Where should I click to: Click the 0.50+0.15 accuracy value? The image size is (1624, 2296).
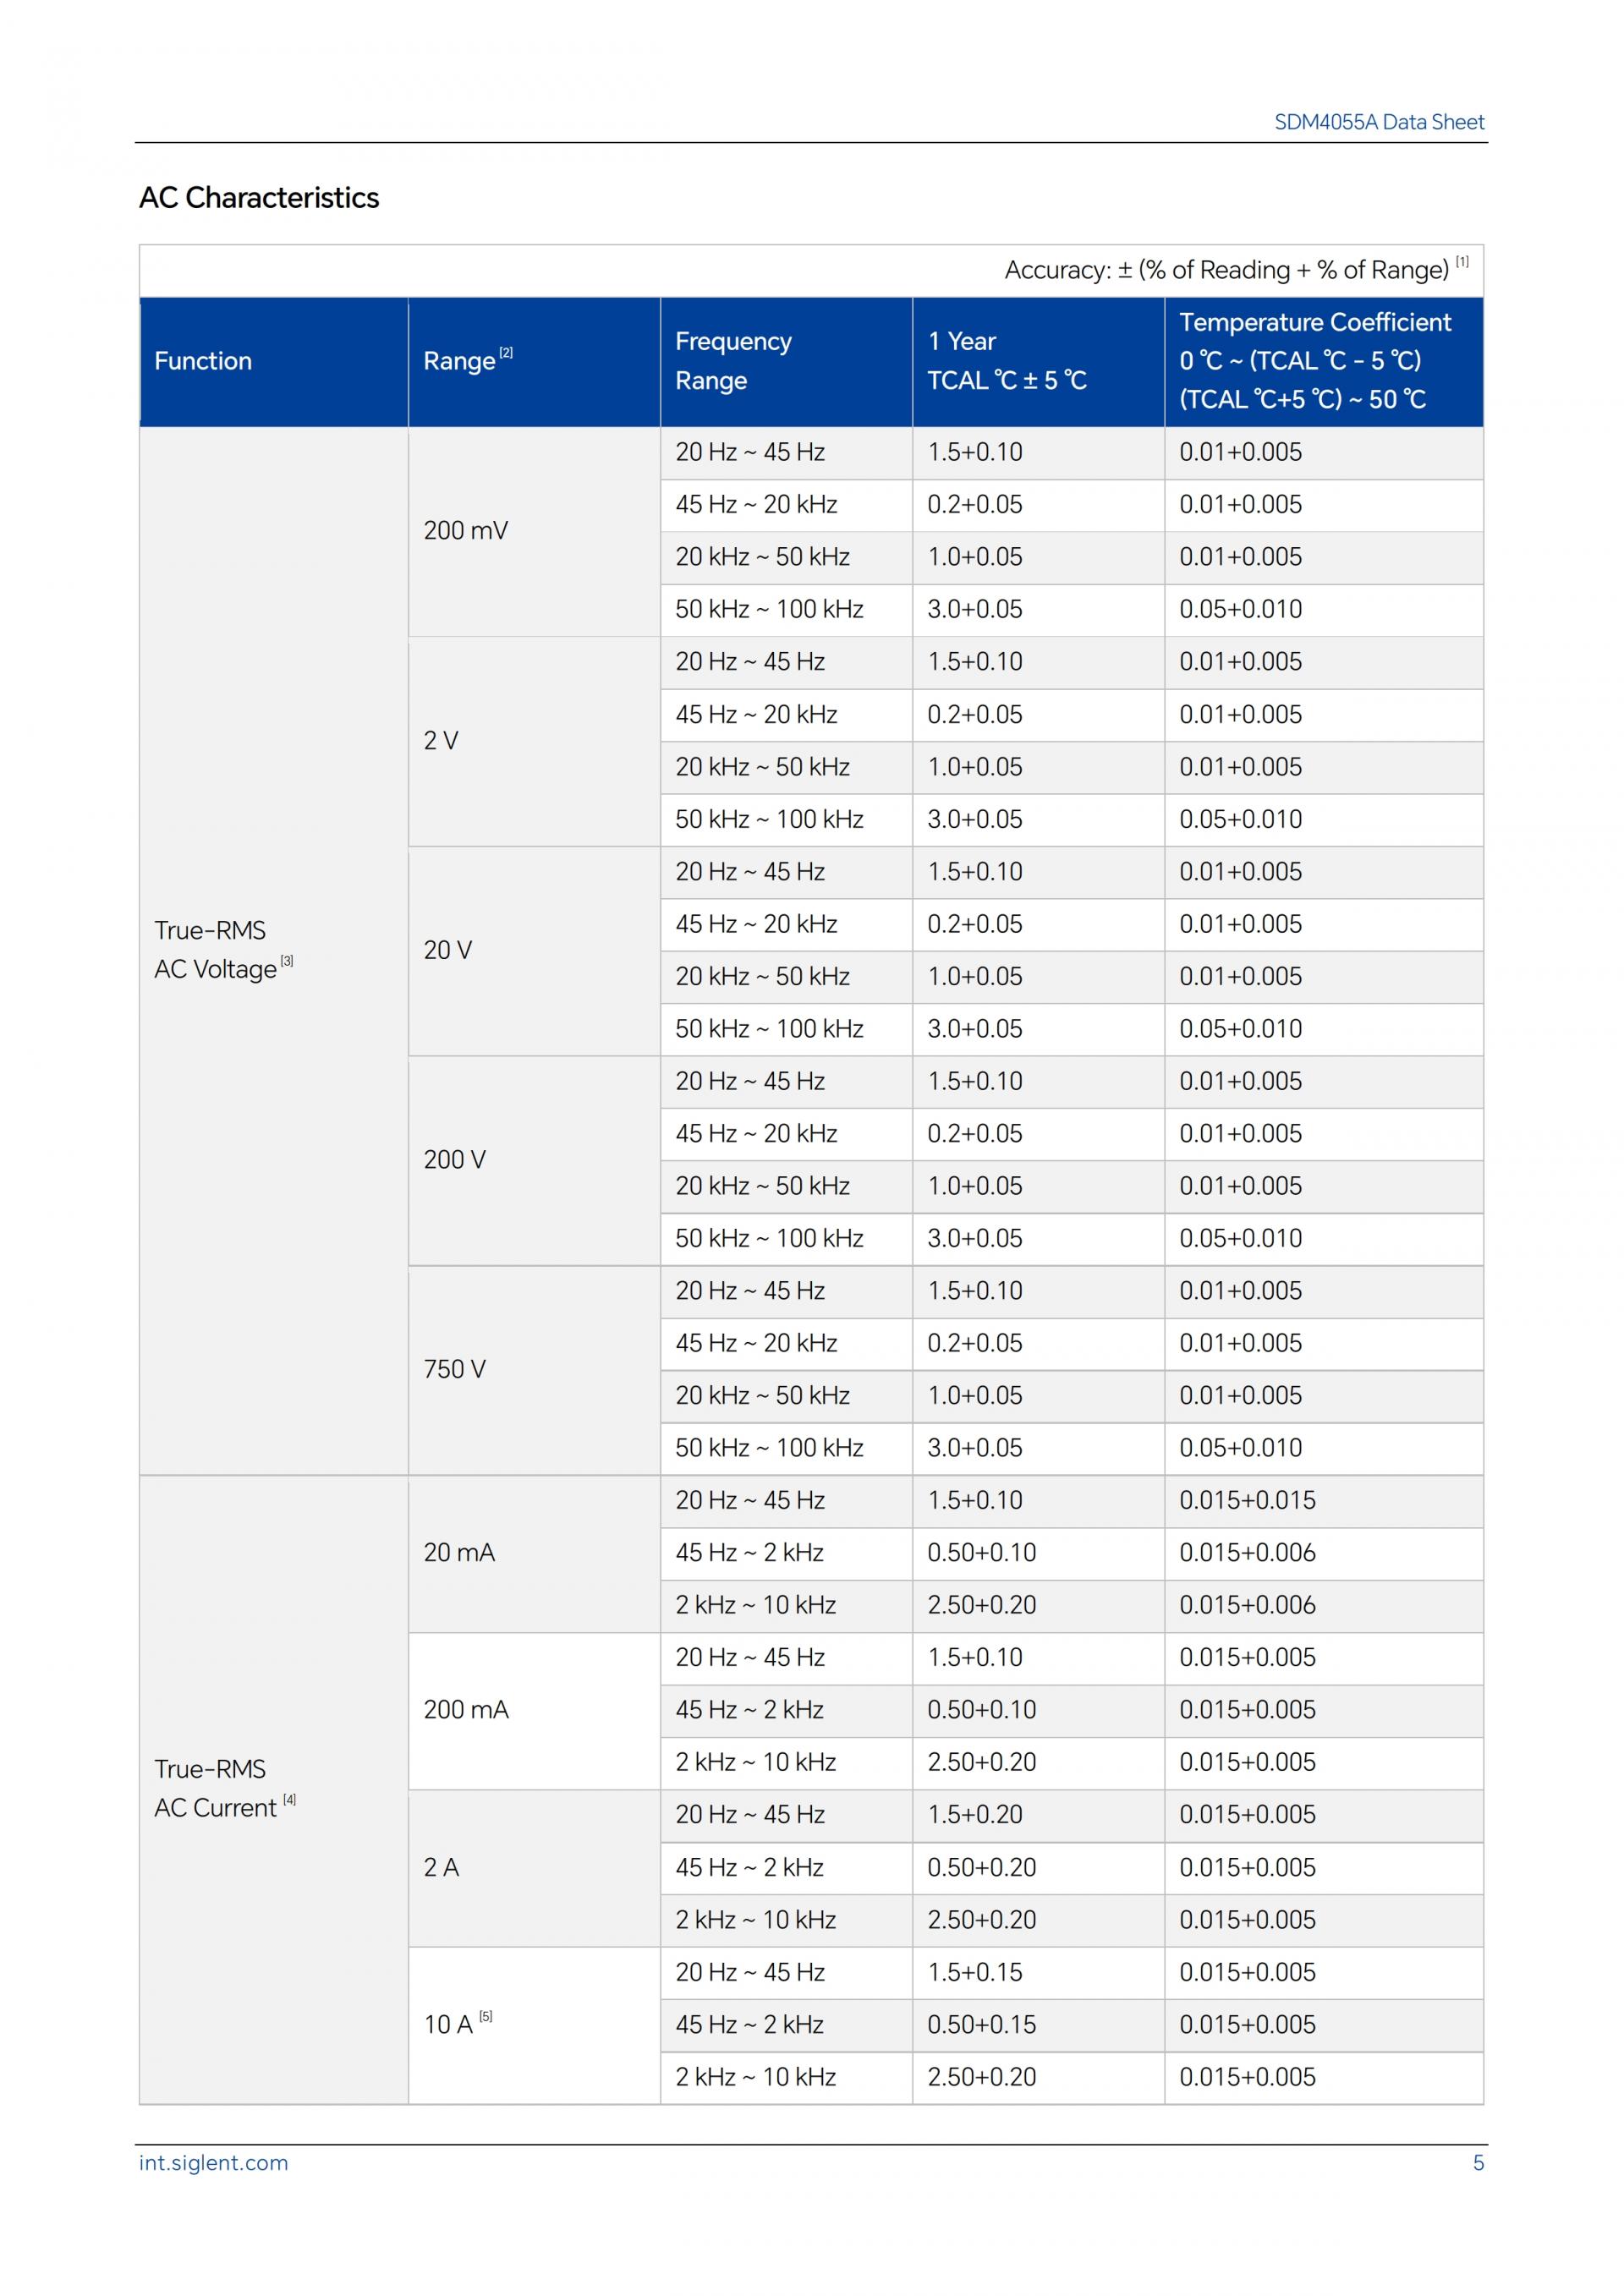click(982, 2024)
